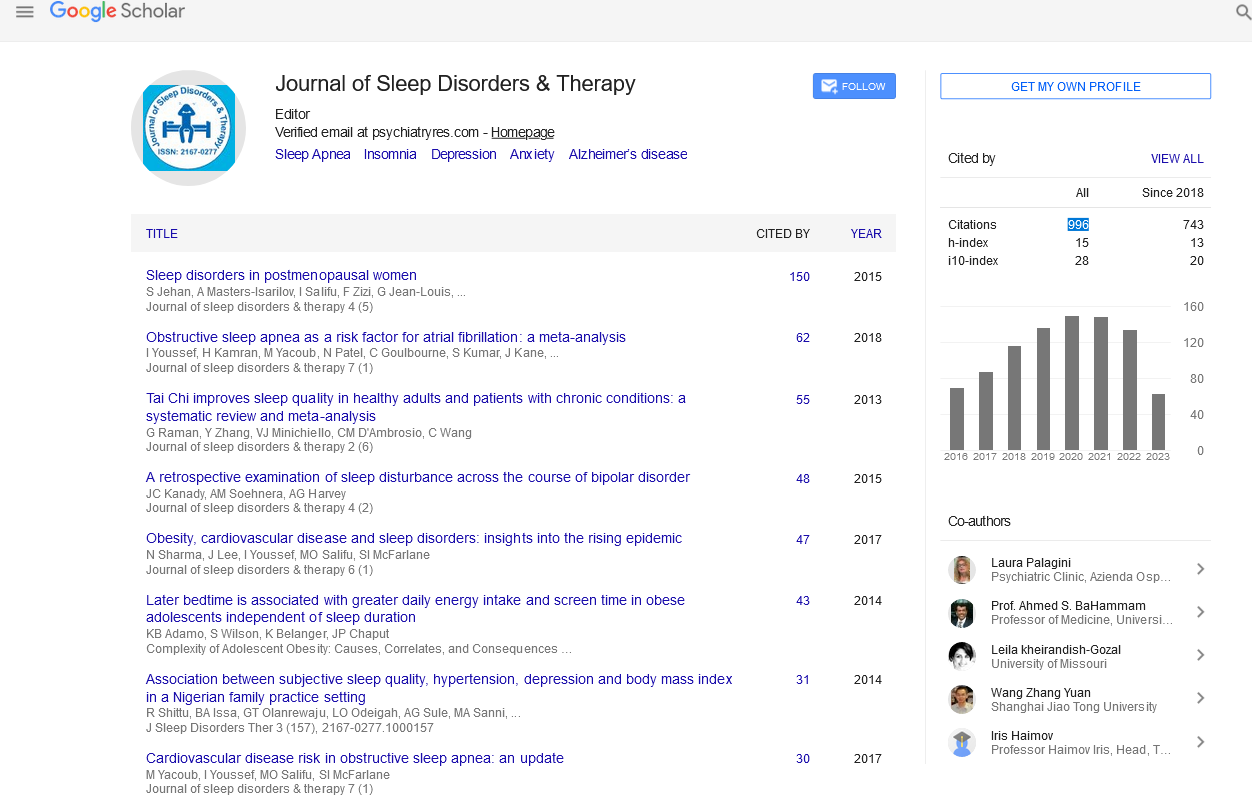The width and height of the screenshot is (1252, 795).
Task: Select the Sleep Apnea topic link
Action: coord(312,155)
